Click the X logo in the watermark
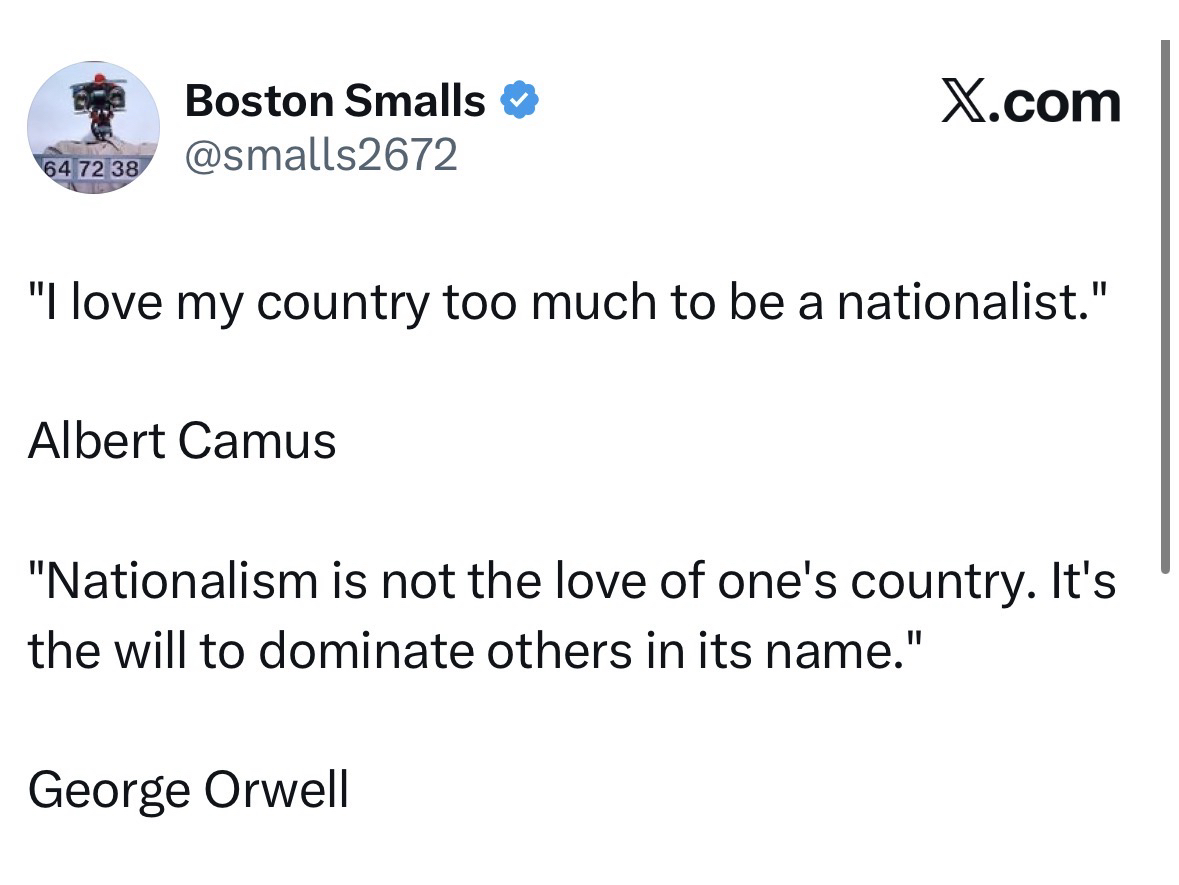Image resolution: width=1179 pixels, height=885 pixels. (963, 102)
